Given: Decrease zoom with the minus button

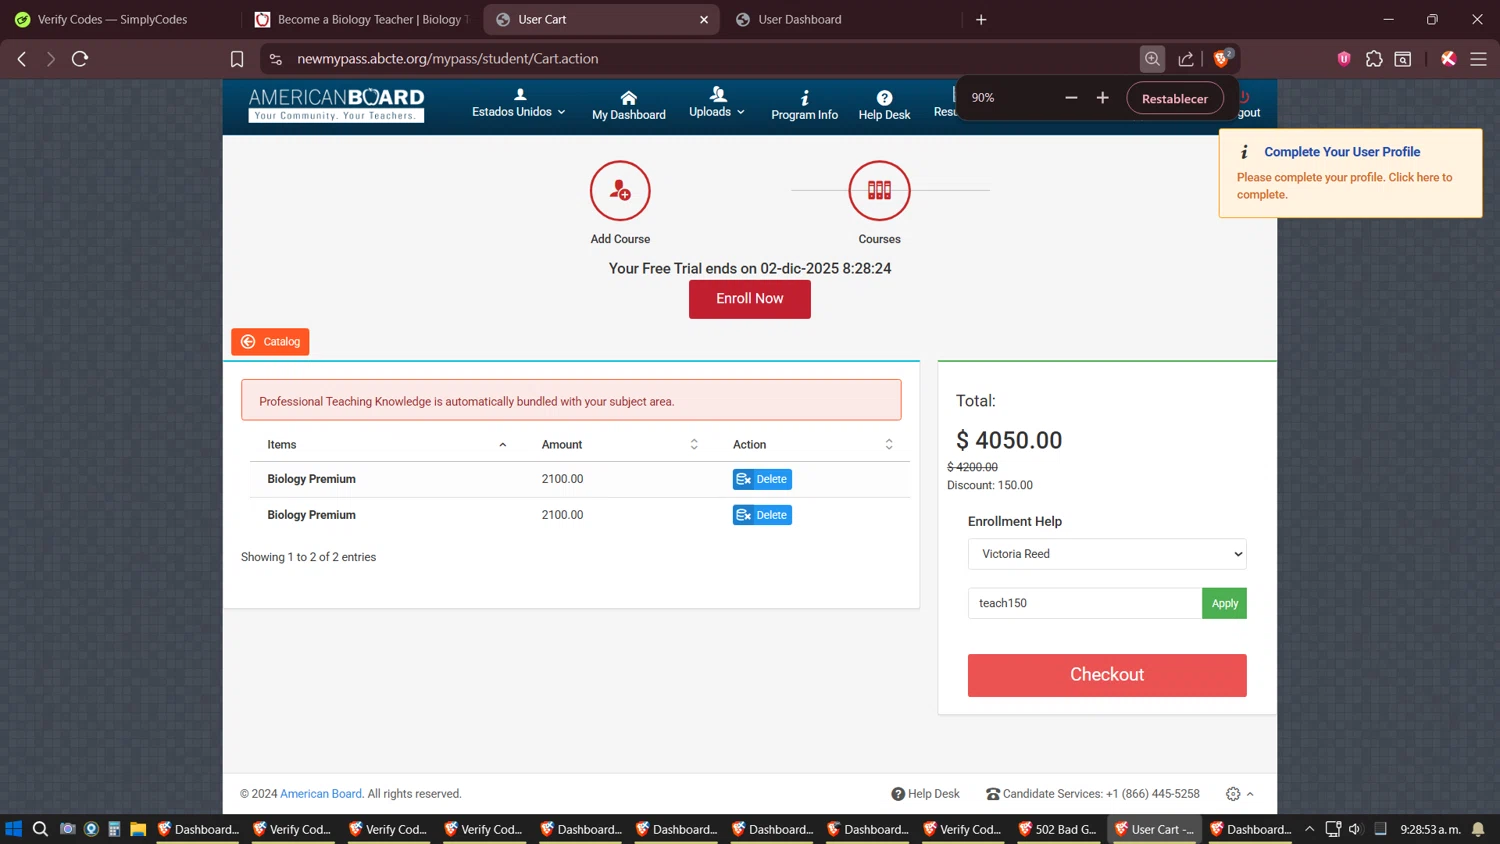Looking at the screenshot, I should (x=1071, y=98).
